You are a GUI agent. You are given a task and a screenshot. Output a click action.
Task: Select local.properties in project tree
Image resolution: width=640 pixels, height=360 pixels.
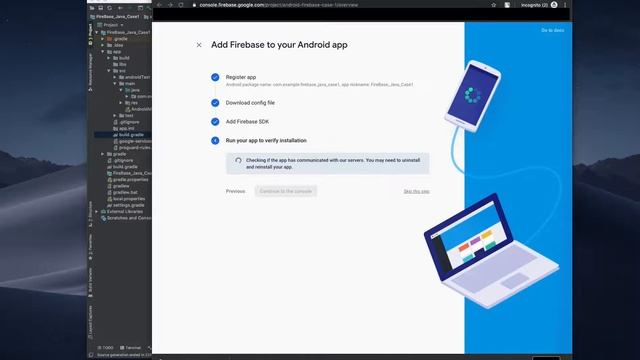tap(126, 199)
